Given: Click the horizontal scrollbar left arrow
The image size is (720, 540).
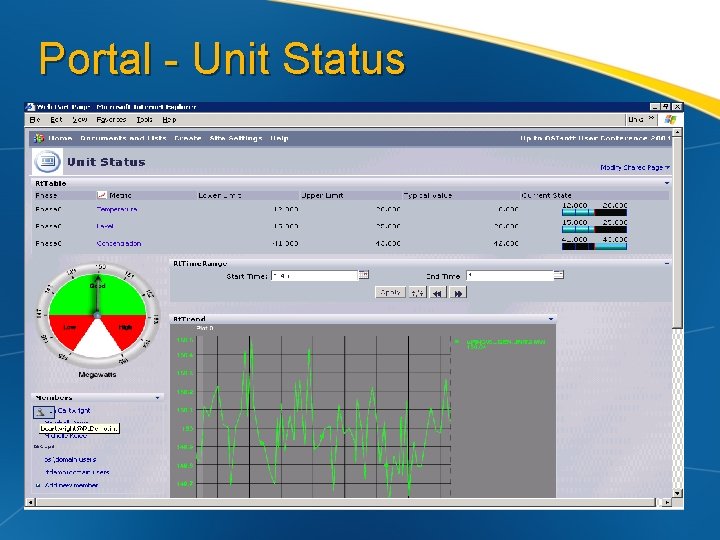Looking at the screenshot, I should pyautogui.click(x=30, y=503).
